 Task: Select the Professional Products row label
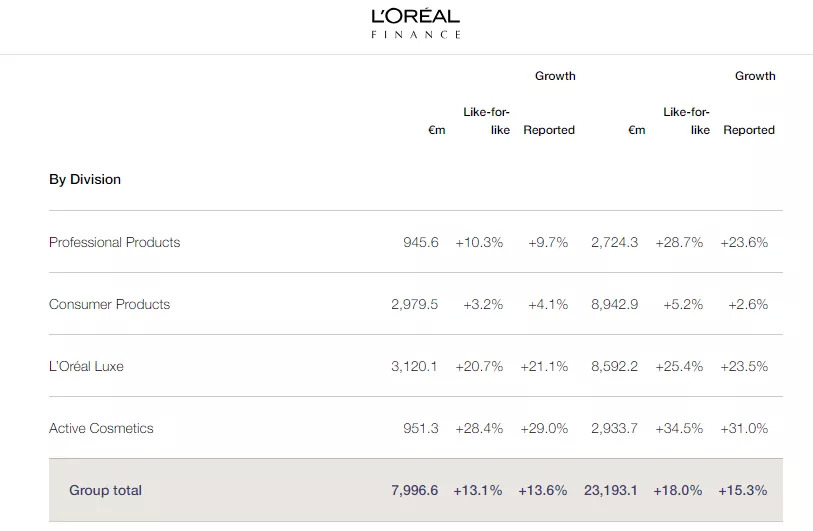(114, 242)
